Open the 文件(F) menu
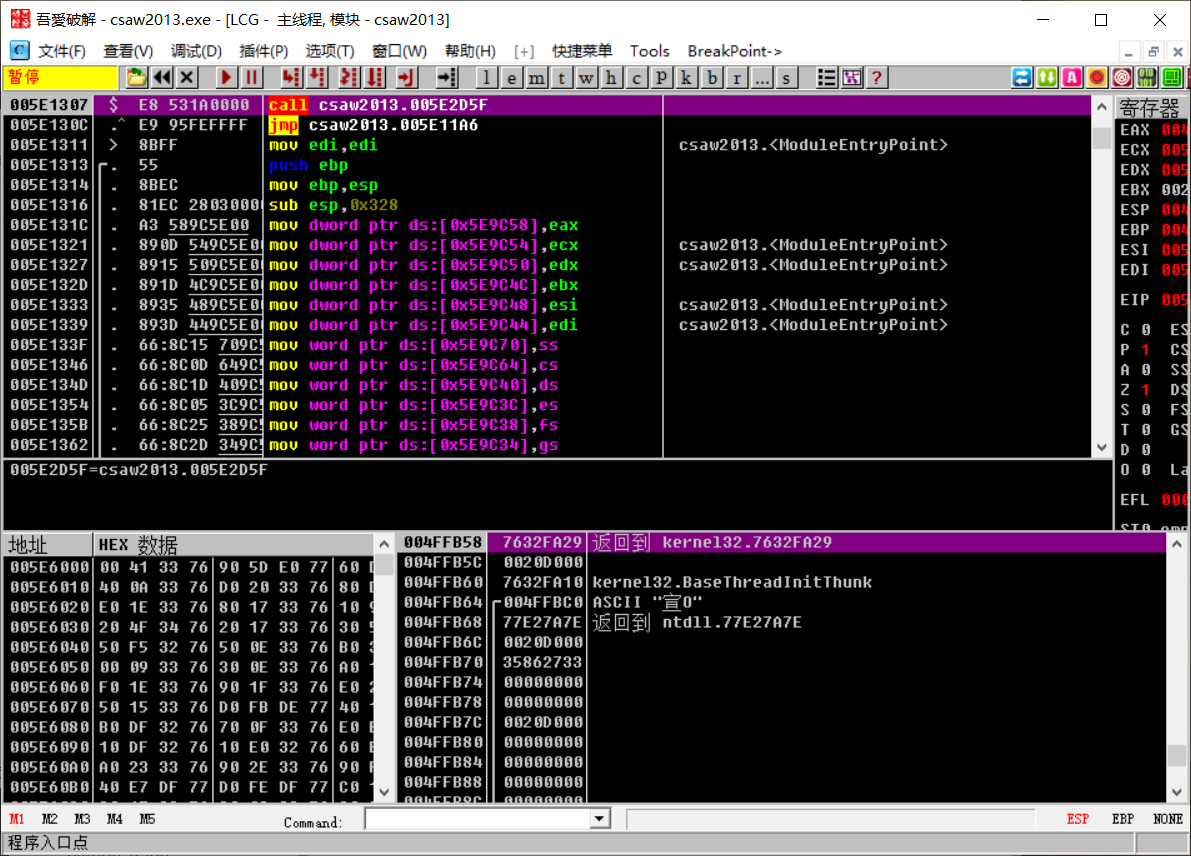The image size is (1191, 856). [x=62, y=51]
